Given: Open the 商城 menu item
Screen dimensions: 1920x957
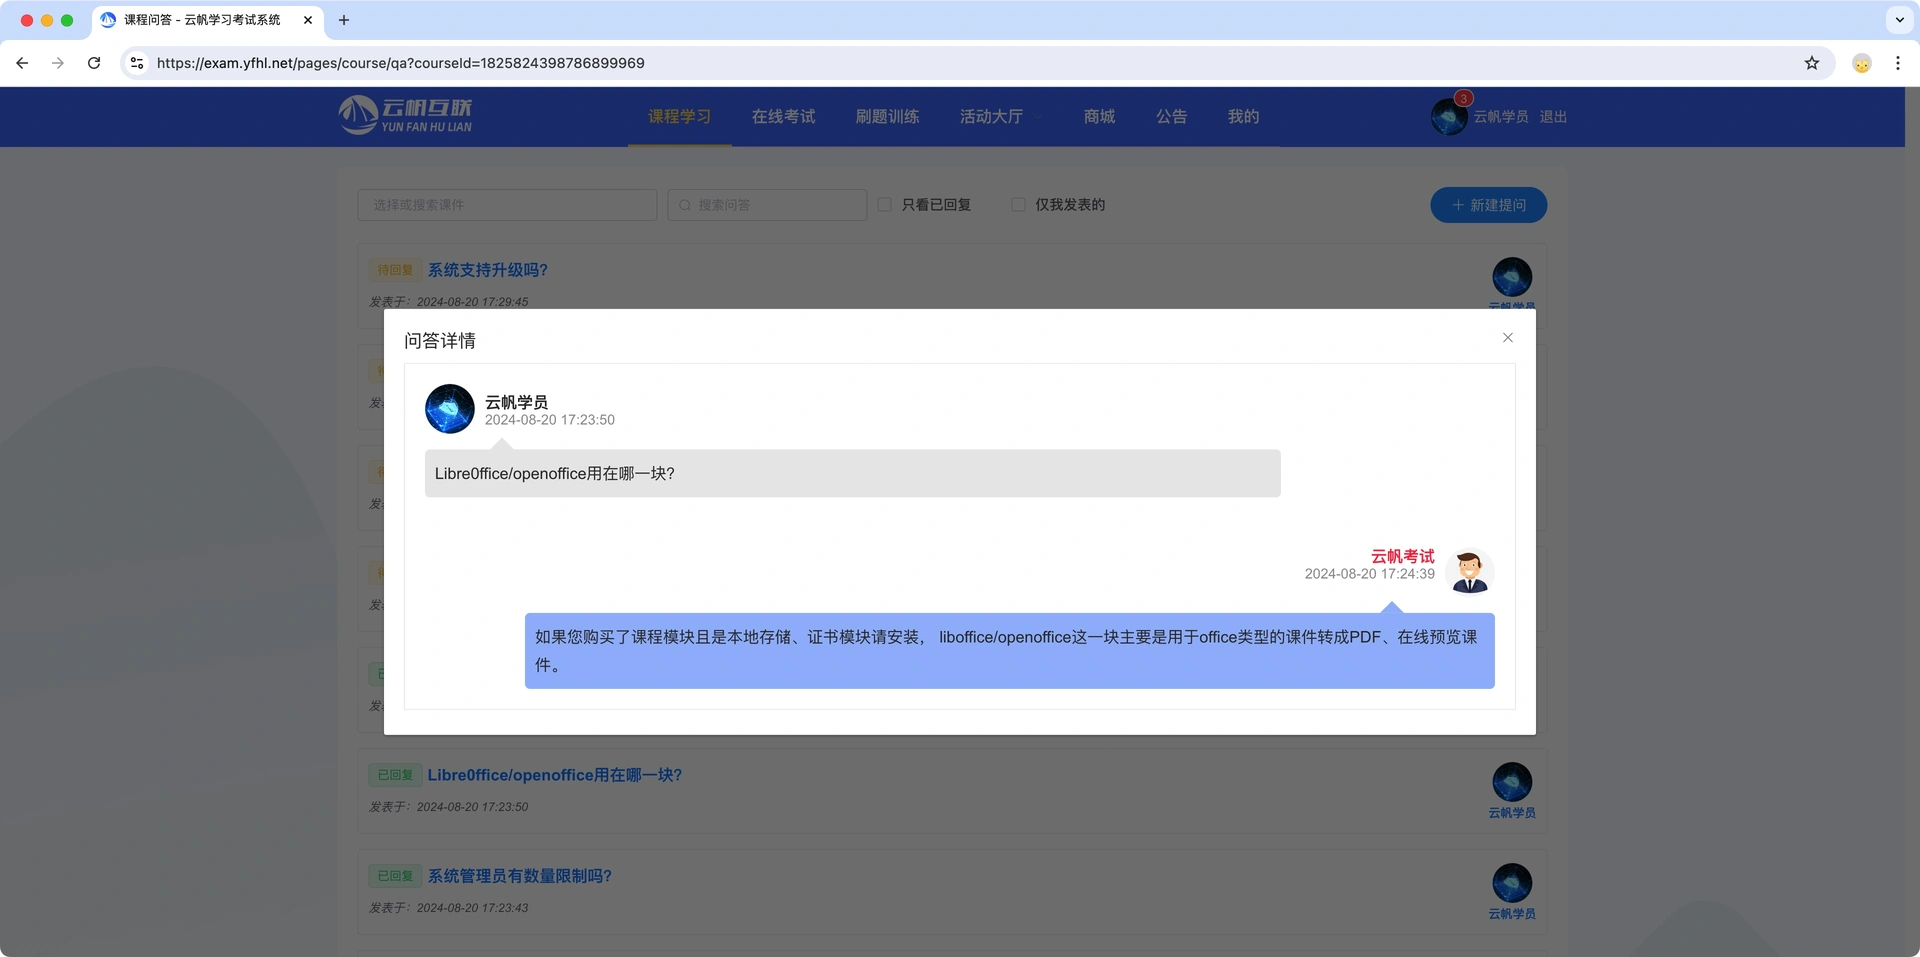Looking at the screenshot, I should [x=1100, y=117].
